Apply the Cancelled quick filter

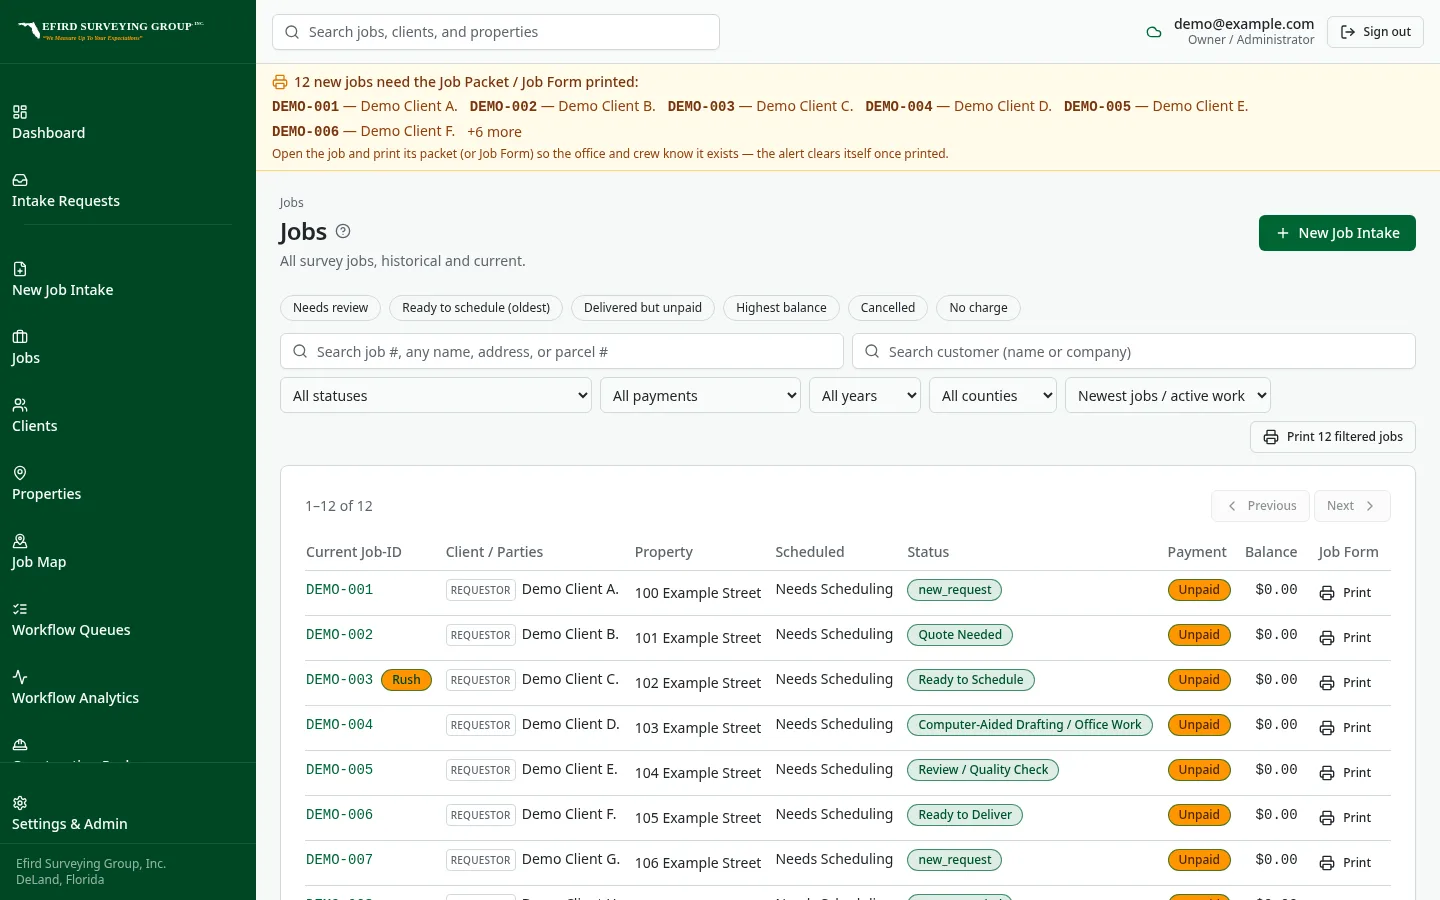(x=888, y=308)
